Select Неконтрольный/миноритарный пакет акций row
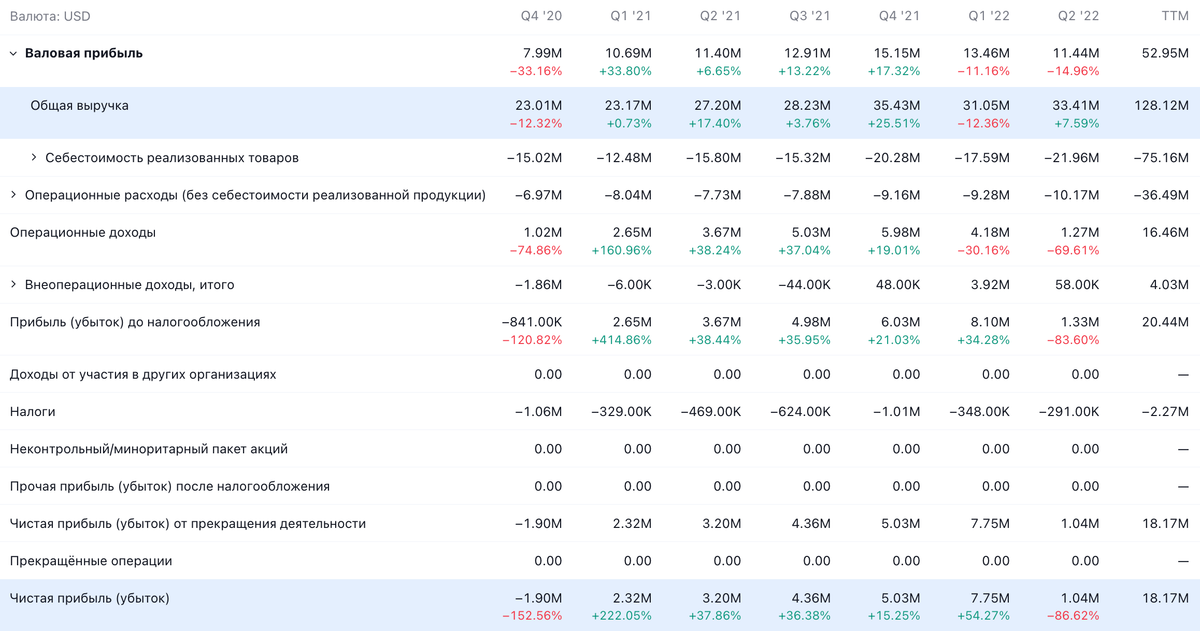1200x631 pixels. (149, 449)
